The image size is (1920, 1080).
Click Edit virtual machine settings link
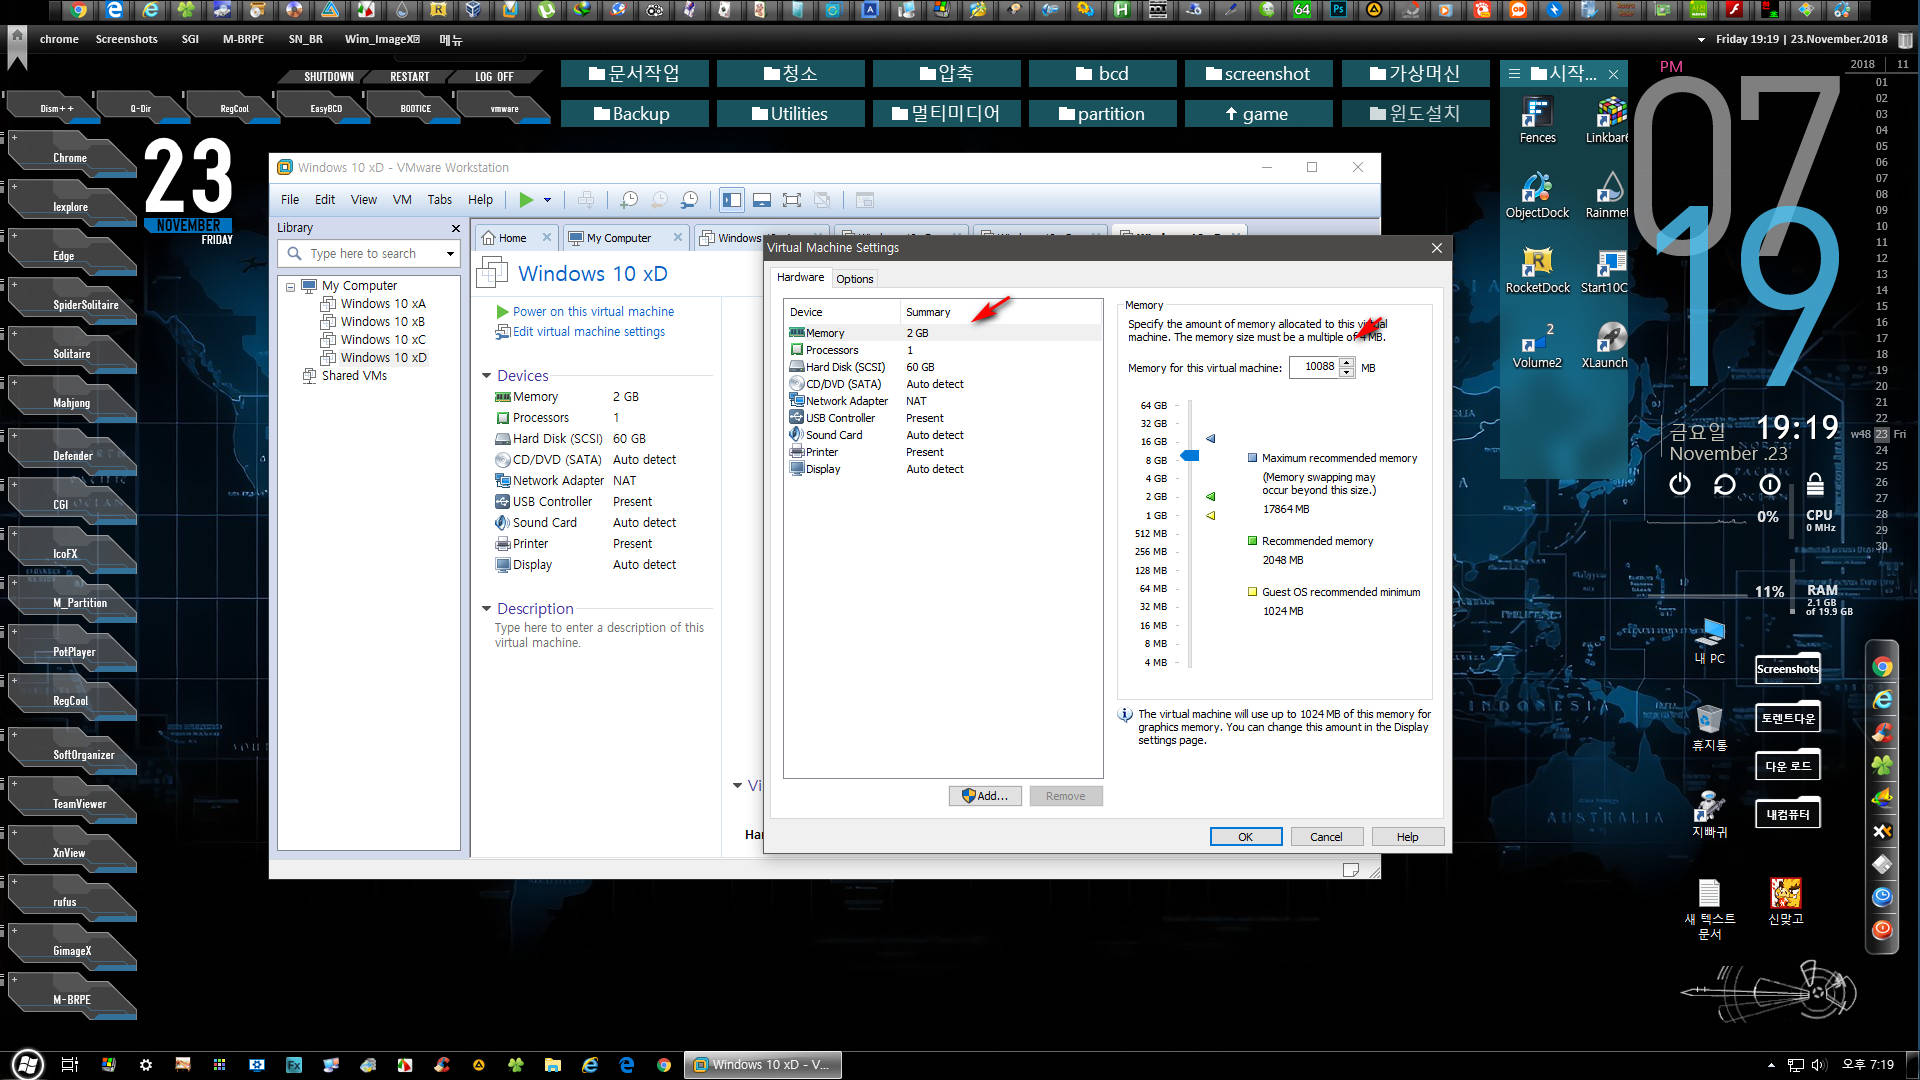pos(588,332)
